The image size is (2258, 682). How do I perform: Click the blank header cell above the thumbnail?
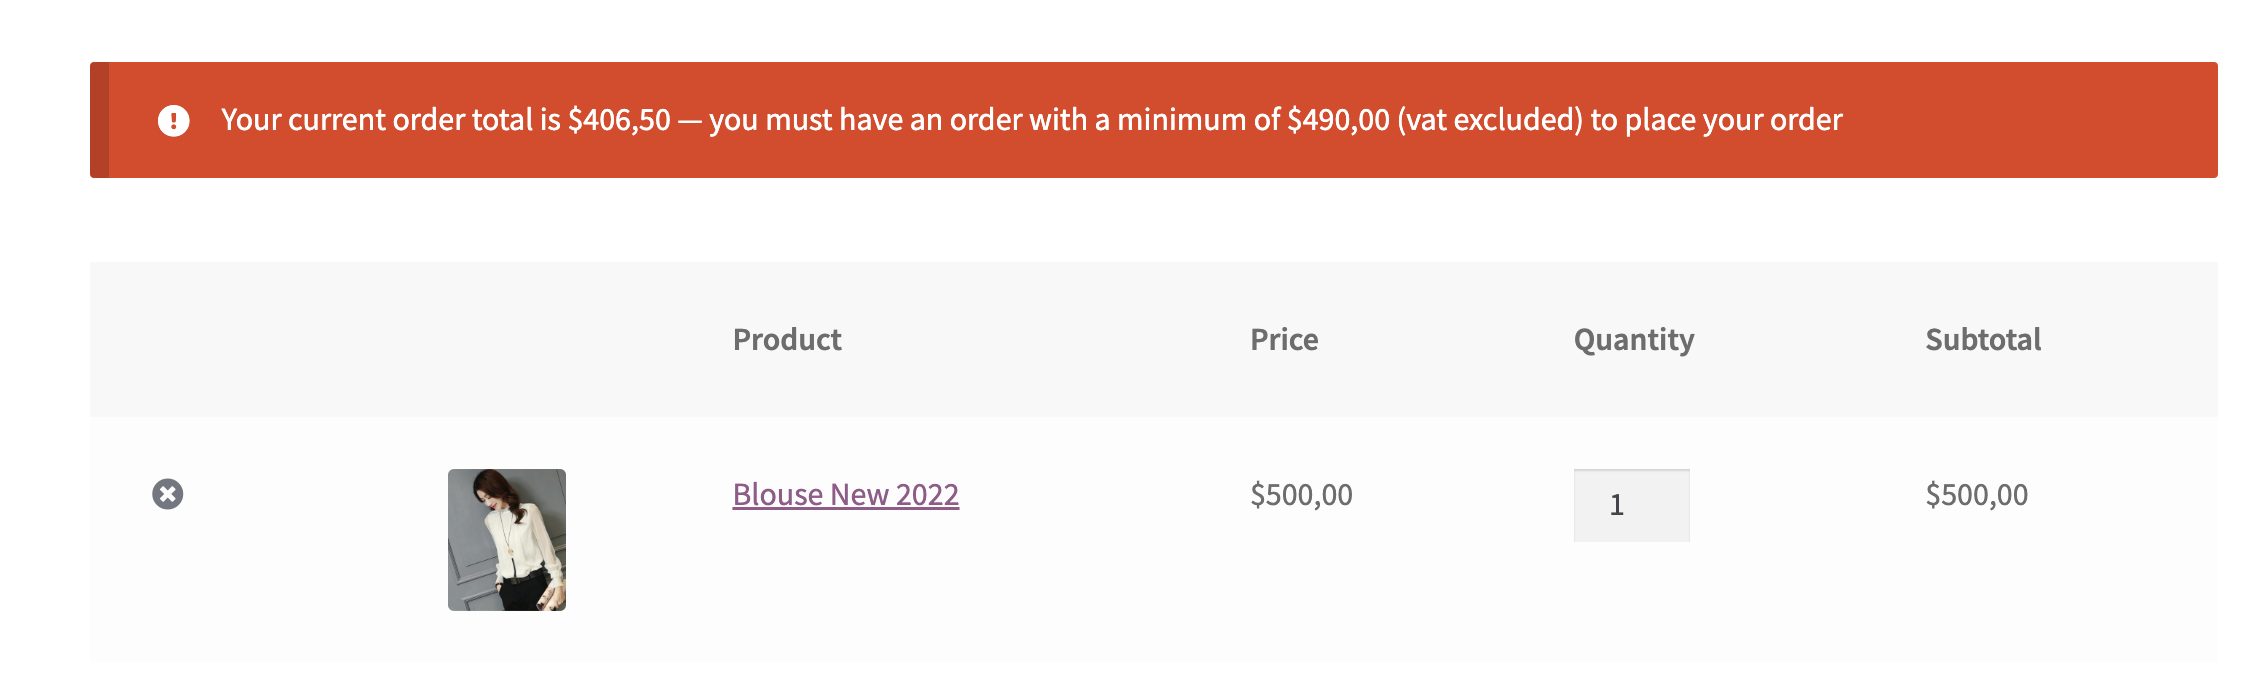(507, 340)
